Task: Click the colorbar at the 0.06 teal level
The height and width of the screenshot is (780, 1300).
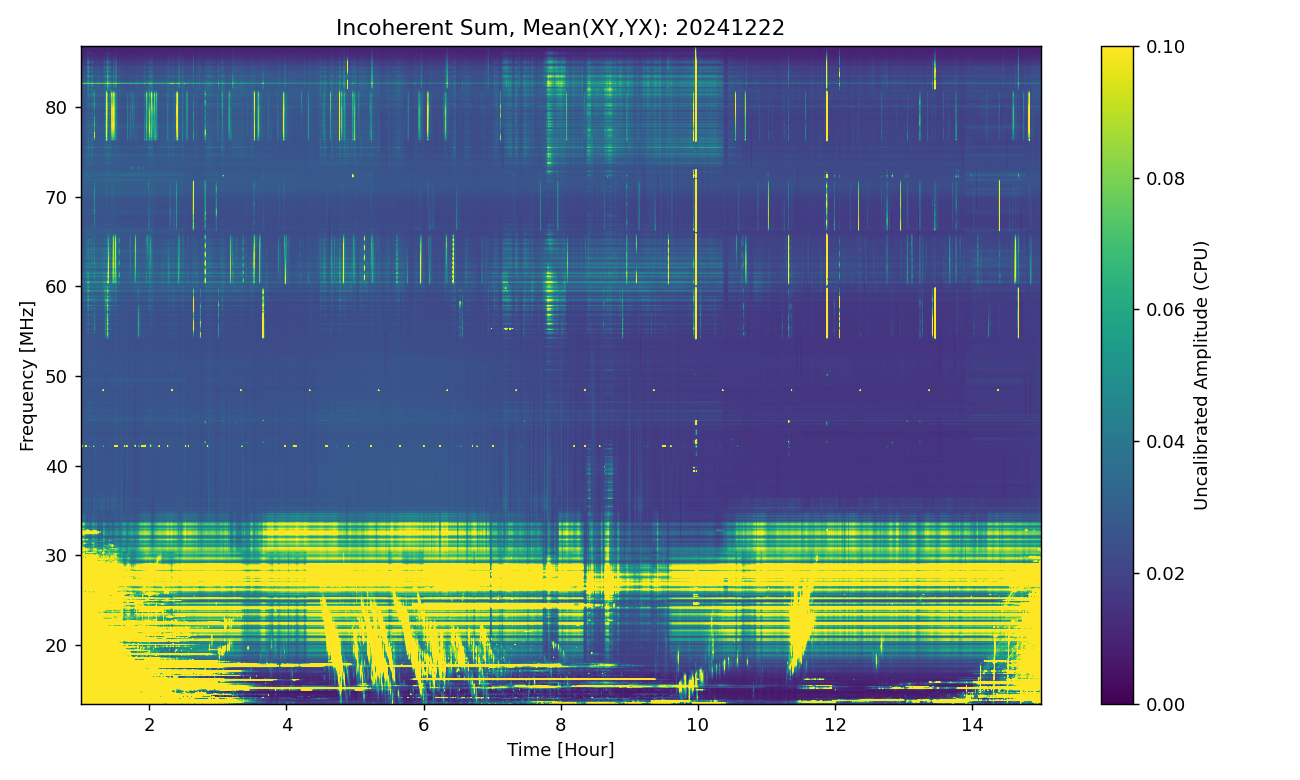Action: pos(1117,310)
